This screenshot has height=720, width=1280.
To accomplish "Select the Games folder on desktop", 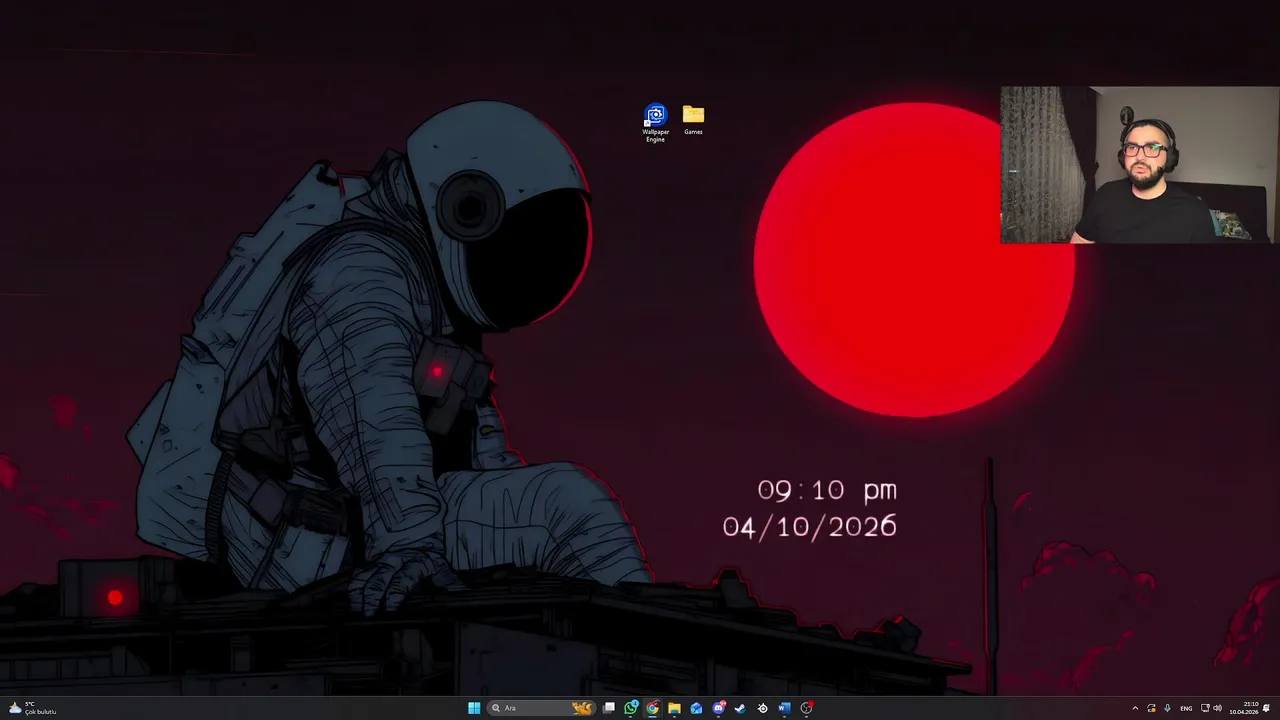I will (x=693, y=120).
